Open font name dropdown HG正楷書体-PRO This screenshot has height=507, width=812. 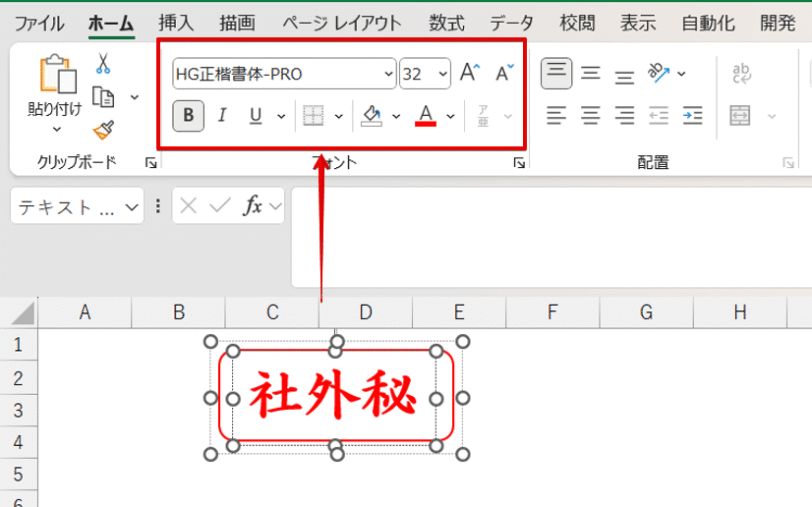tap(389, 74)
